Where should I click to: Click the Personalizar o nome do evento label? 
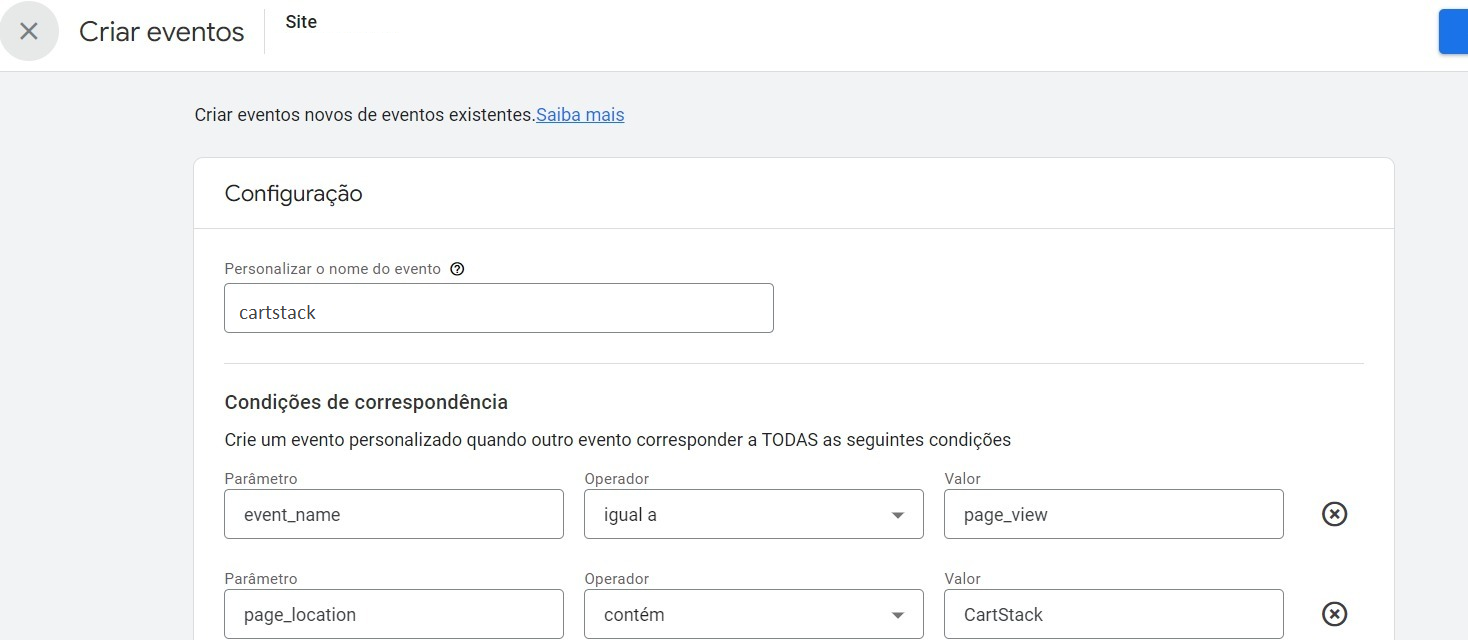[332, 269]
